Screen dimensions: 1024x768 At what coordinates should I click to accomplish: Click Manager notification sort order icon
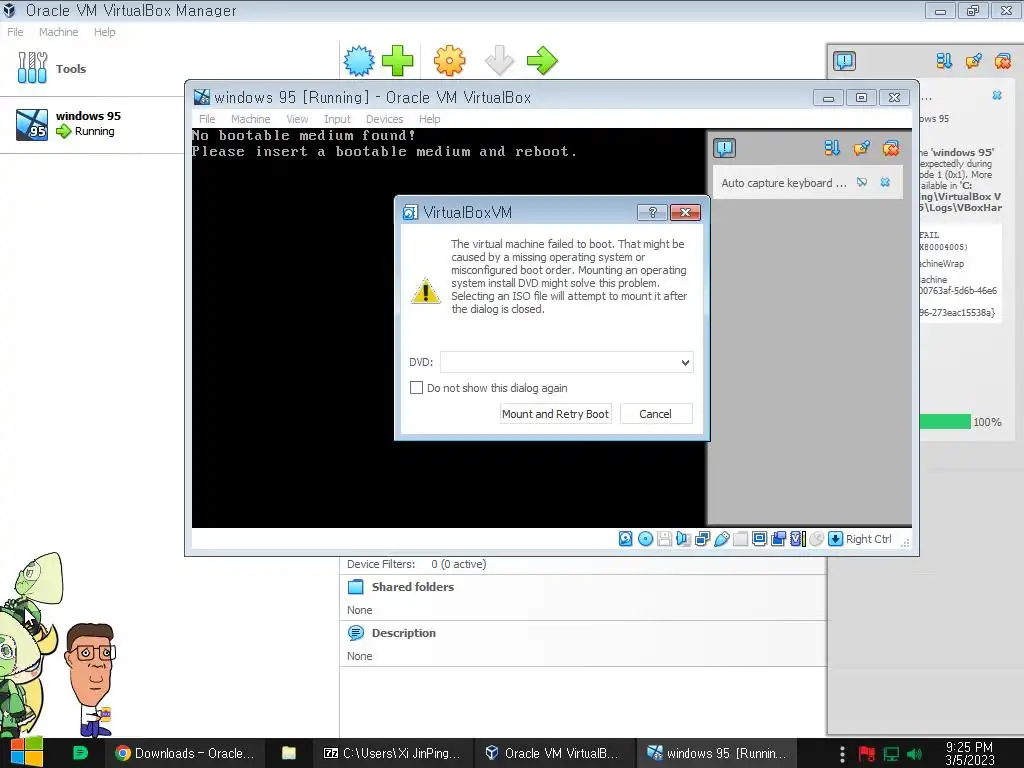(944, 61)
